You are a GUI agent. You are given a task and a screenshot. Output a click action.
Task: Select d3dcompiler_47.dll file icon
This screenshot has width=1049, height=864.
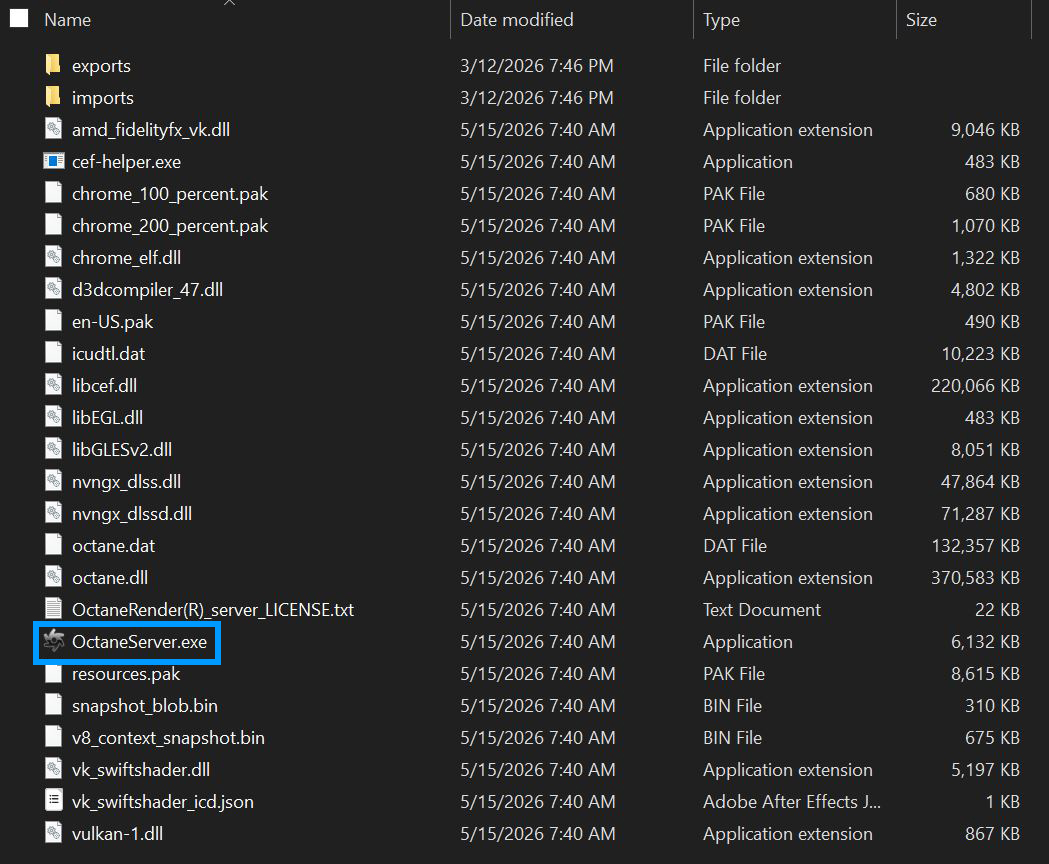point(54,289)
